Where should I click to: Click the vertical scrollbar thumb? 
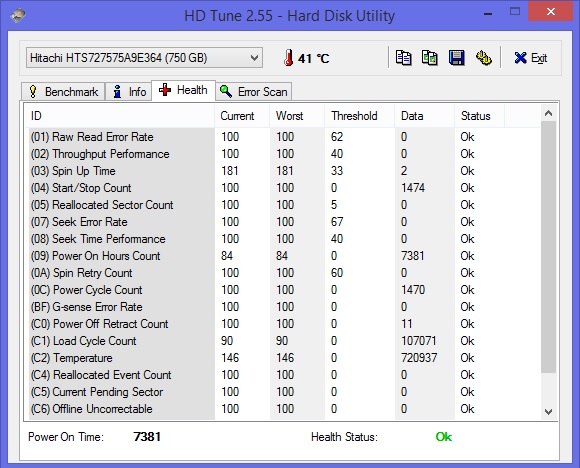(x=549, y=247)
